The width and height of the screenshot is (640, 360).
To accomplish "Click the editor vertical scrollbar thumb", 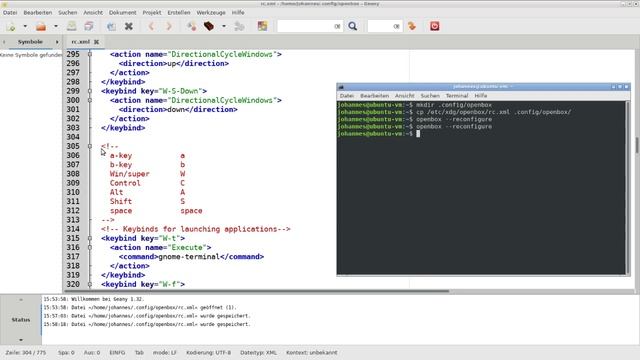I will coord(637,145).
